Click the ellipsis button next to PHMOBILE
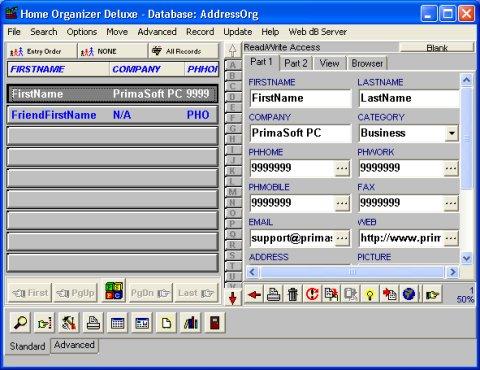Screen dimensions: 480x370 click(342, 203)
